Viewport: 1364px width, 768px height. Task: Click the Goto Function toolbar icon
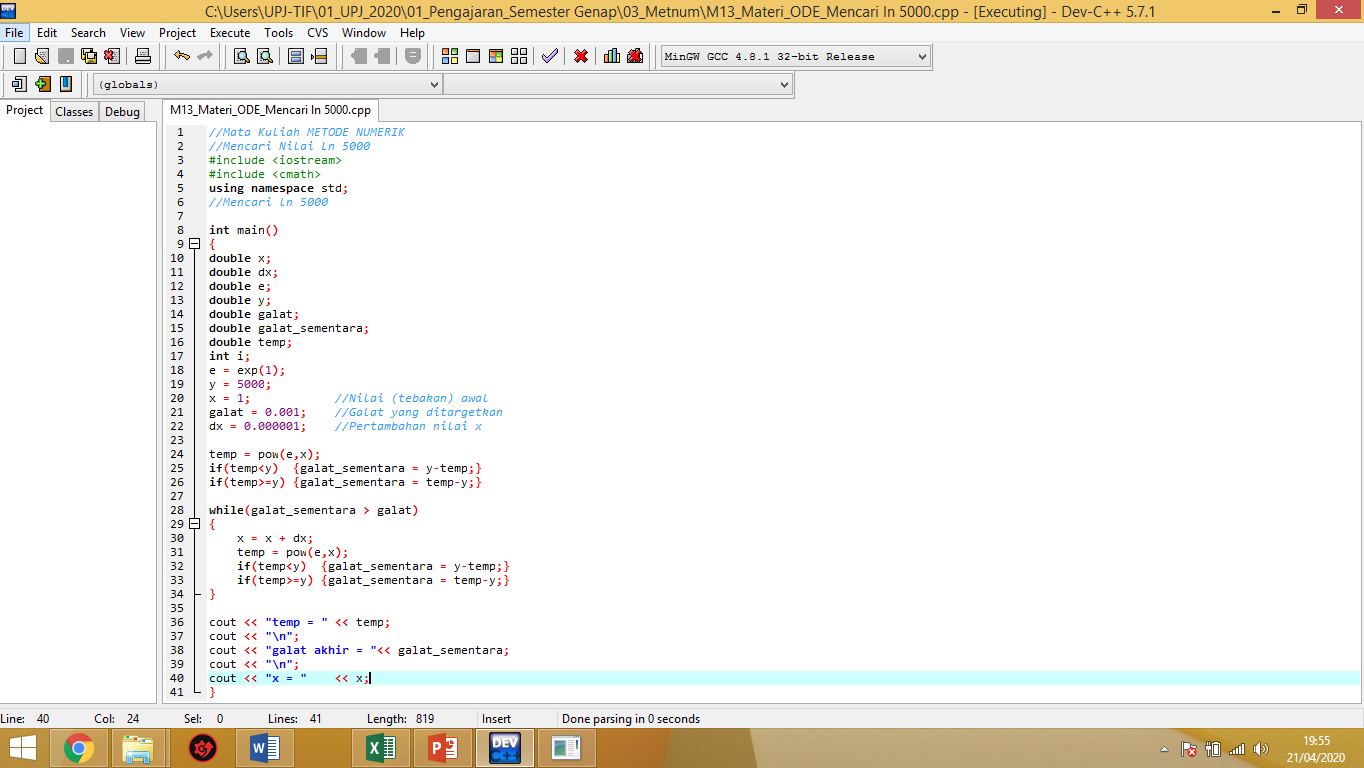296,56
